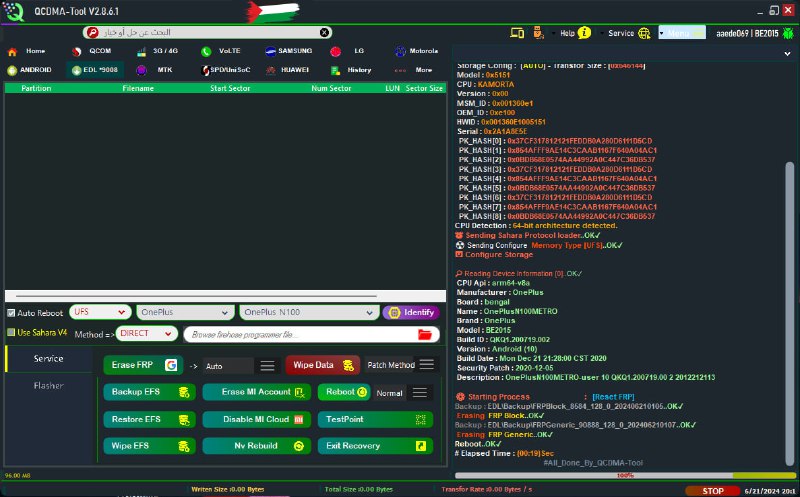Screen dimensions: 800x497
Task: Open the History tab
Action: tap(351, 70)
